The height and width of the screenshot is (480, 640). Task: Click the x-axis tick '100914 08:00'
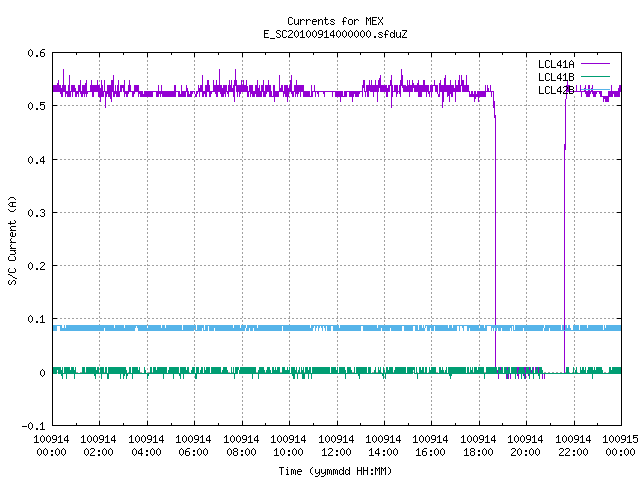(x=241, y=446)
